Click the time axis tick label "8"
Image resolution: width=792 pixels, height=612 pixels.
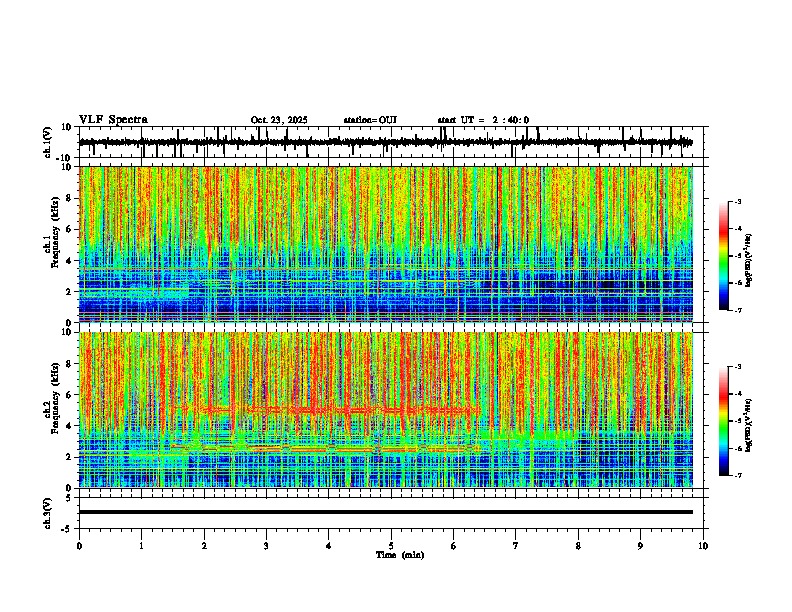(x=578, y=546)
